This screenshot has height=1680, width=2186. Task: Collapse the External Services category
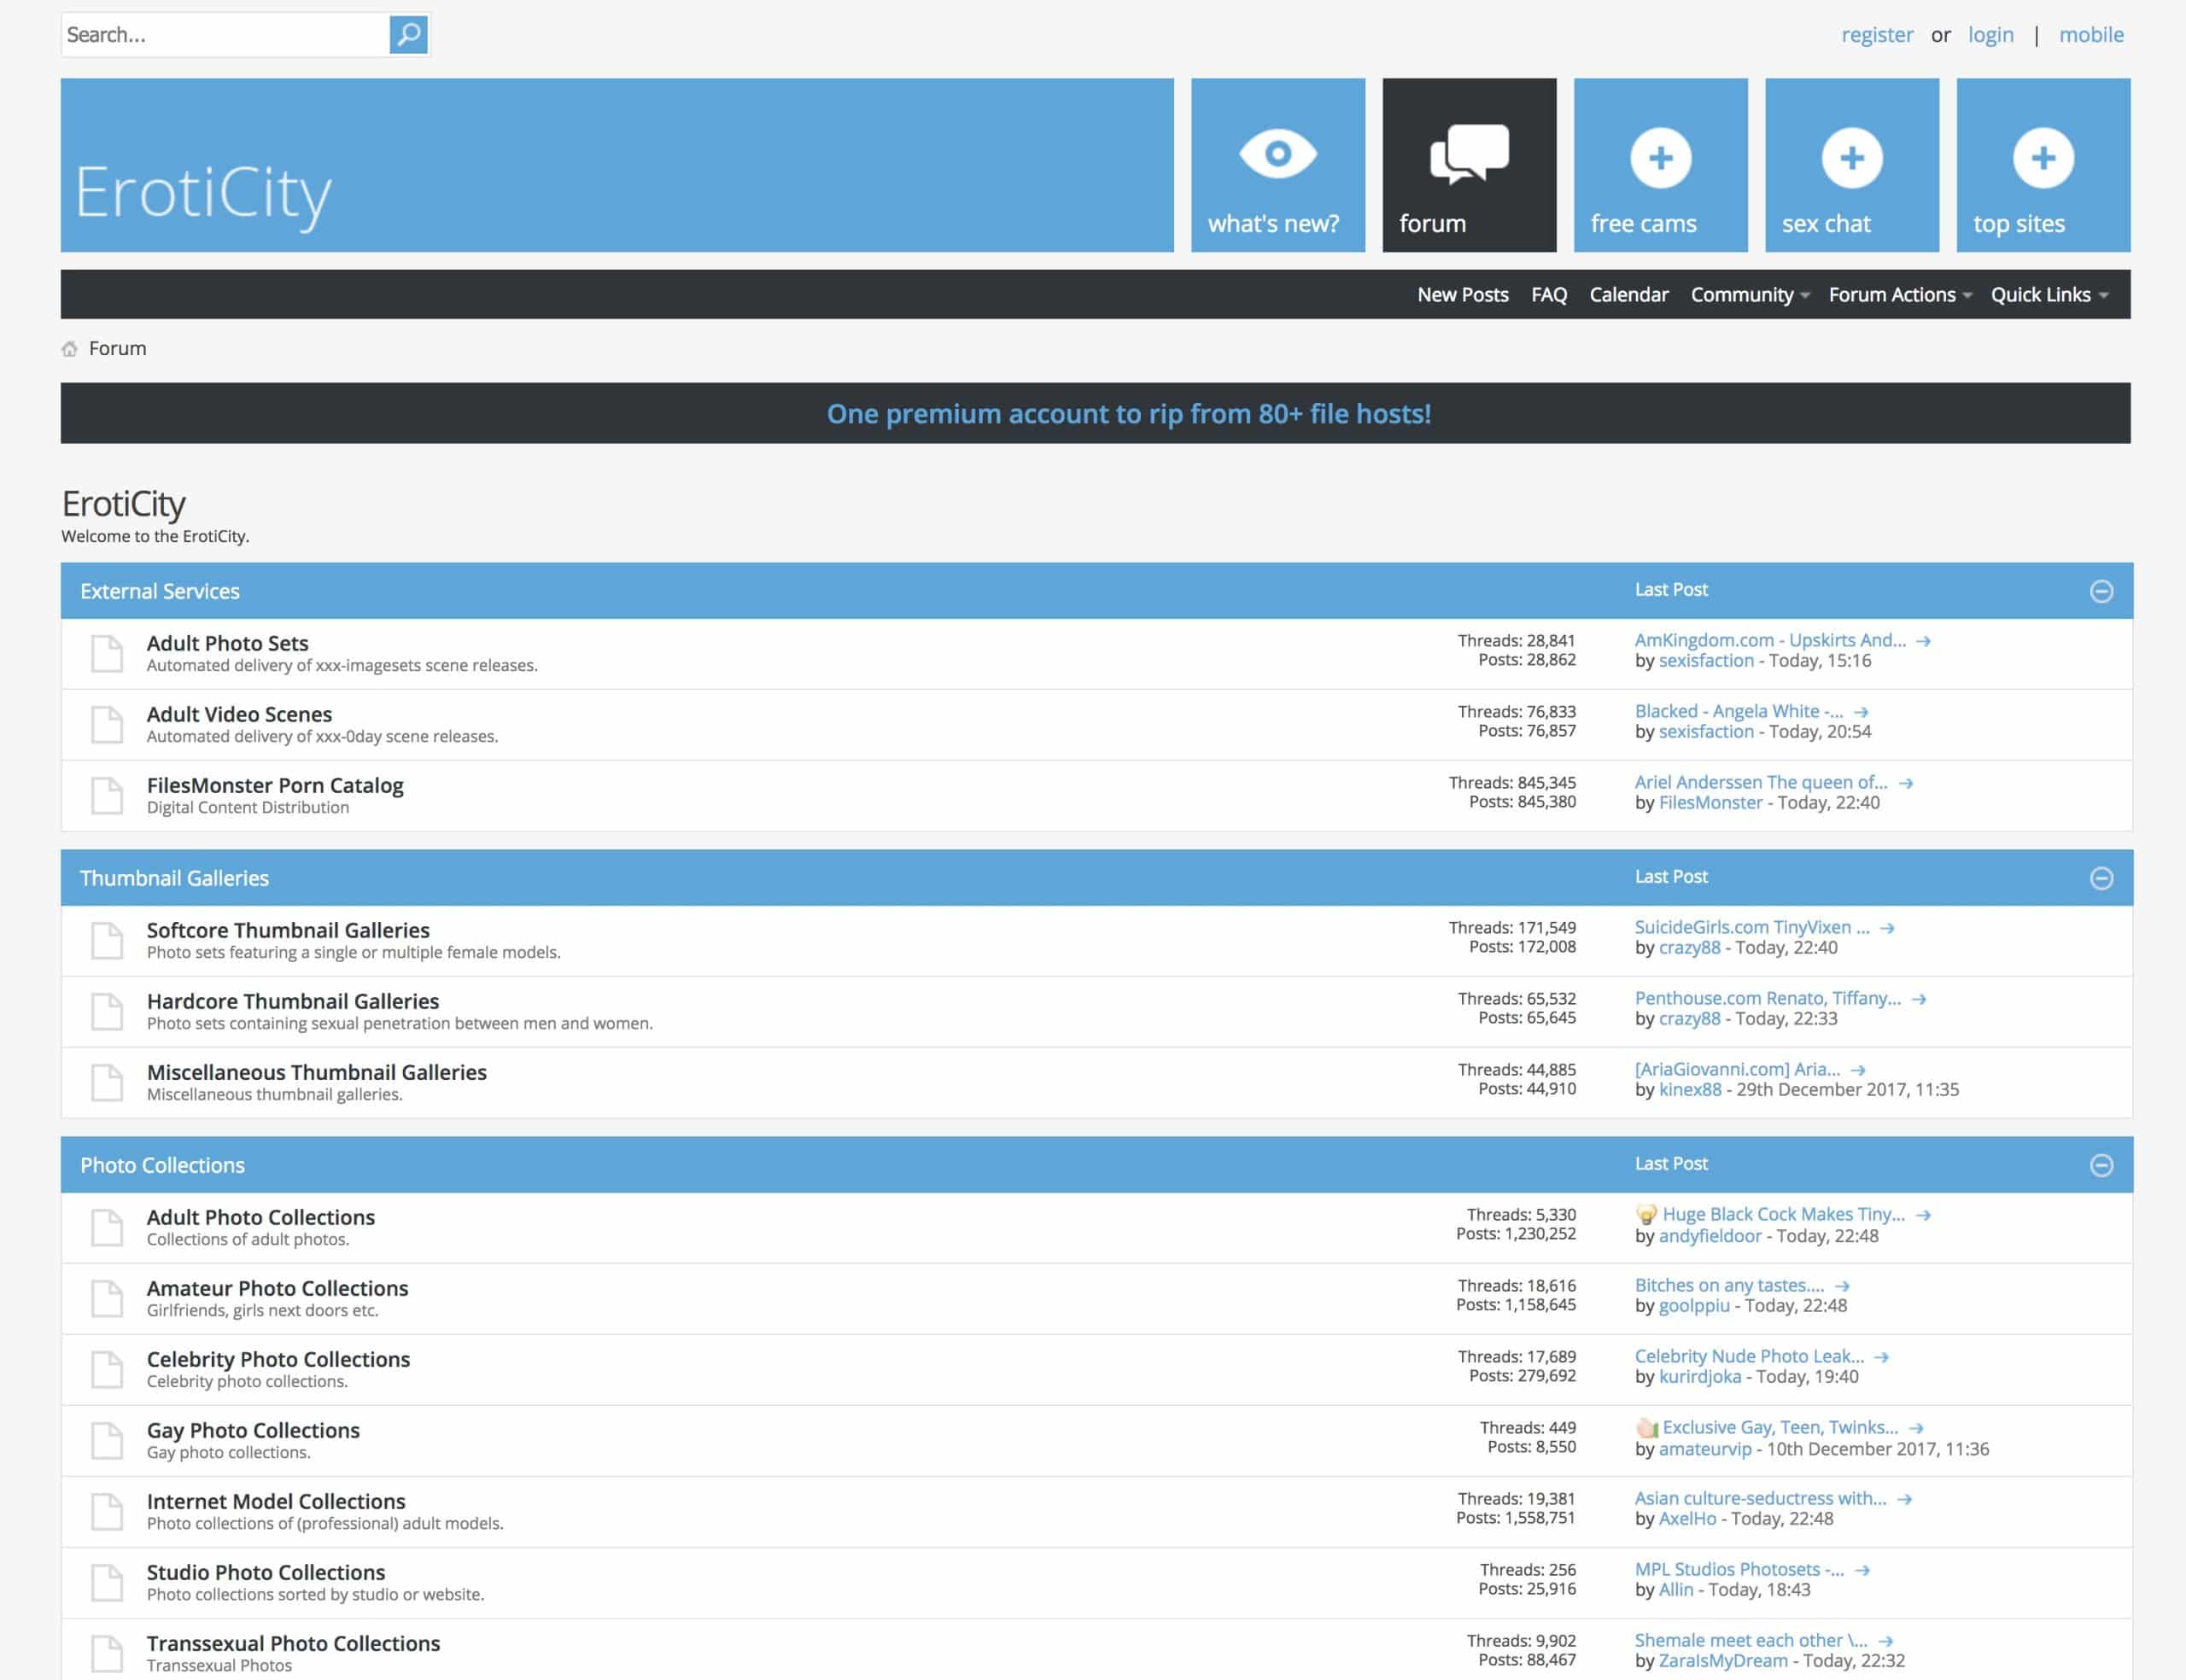2101,591
